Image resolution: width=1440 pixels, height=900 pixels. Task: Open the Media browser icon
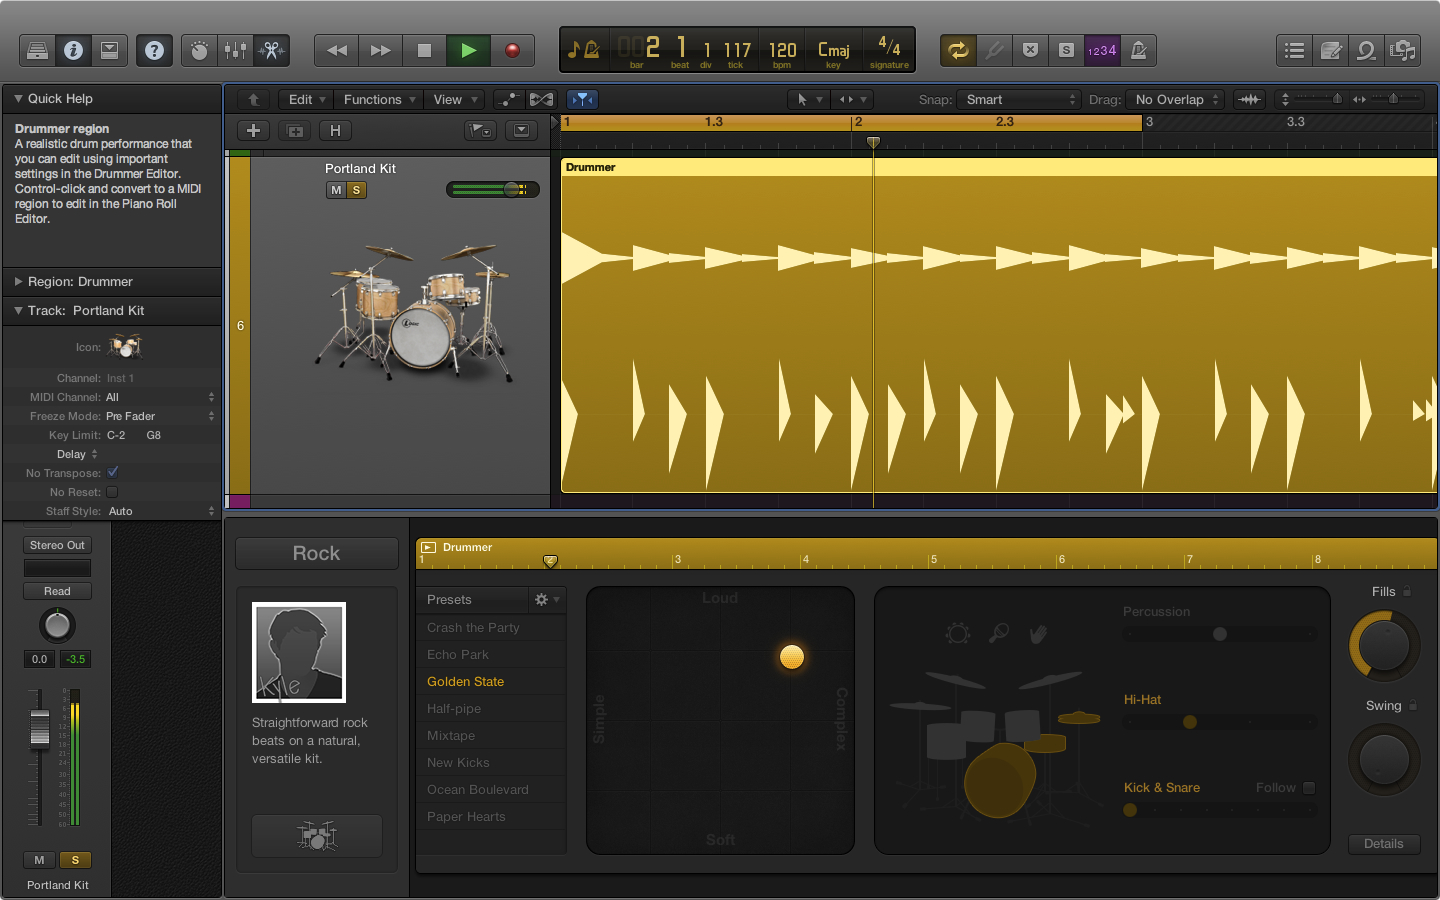1403,50
